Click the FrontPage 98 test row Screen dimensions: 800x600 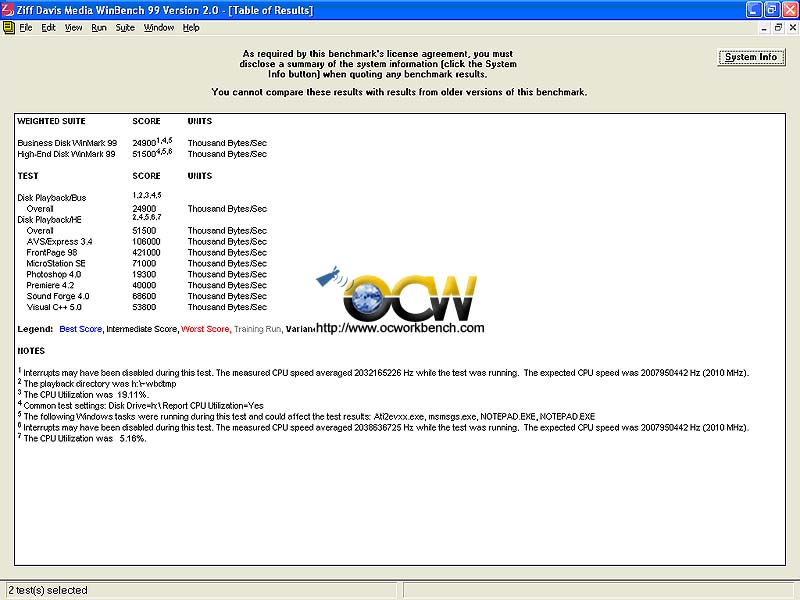tap(52, 253)
